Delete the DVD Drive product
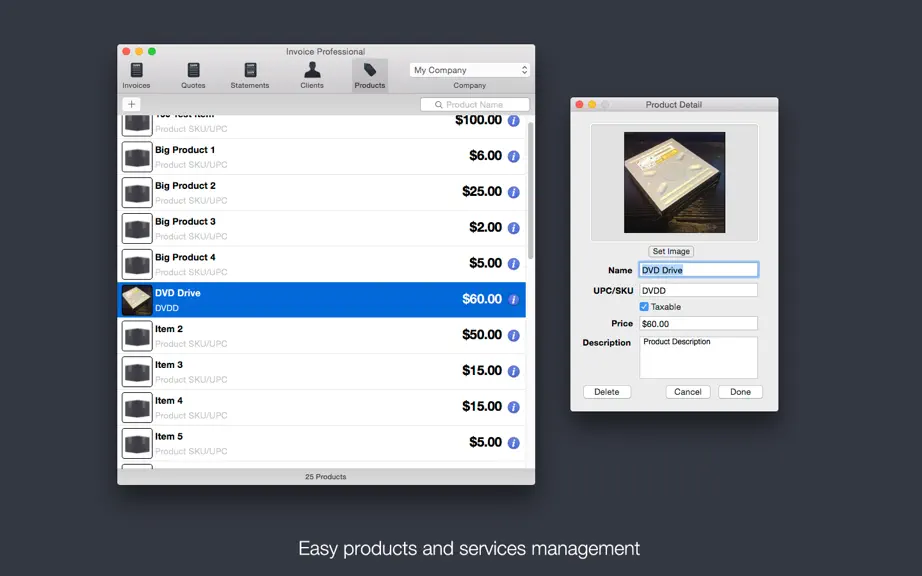The image size is (922, 576). [607, 392]
